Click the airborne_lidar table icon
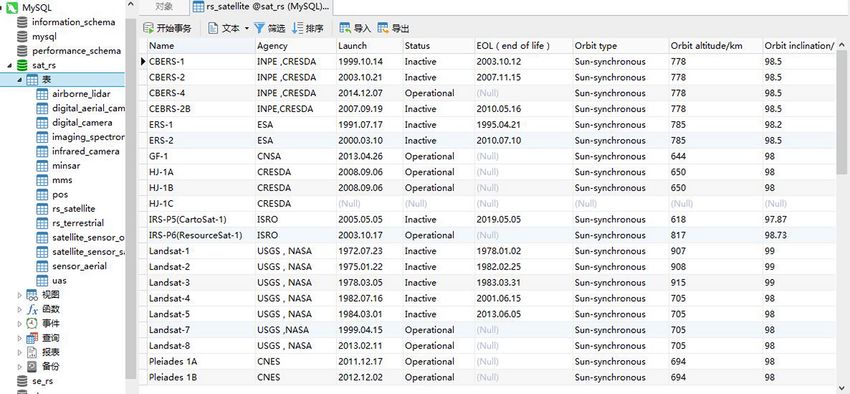Viewport: 850px width, 394px height. coord(42,94)
